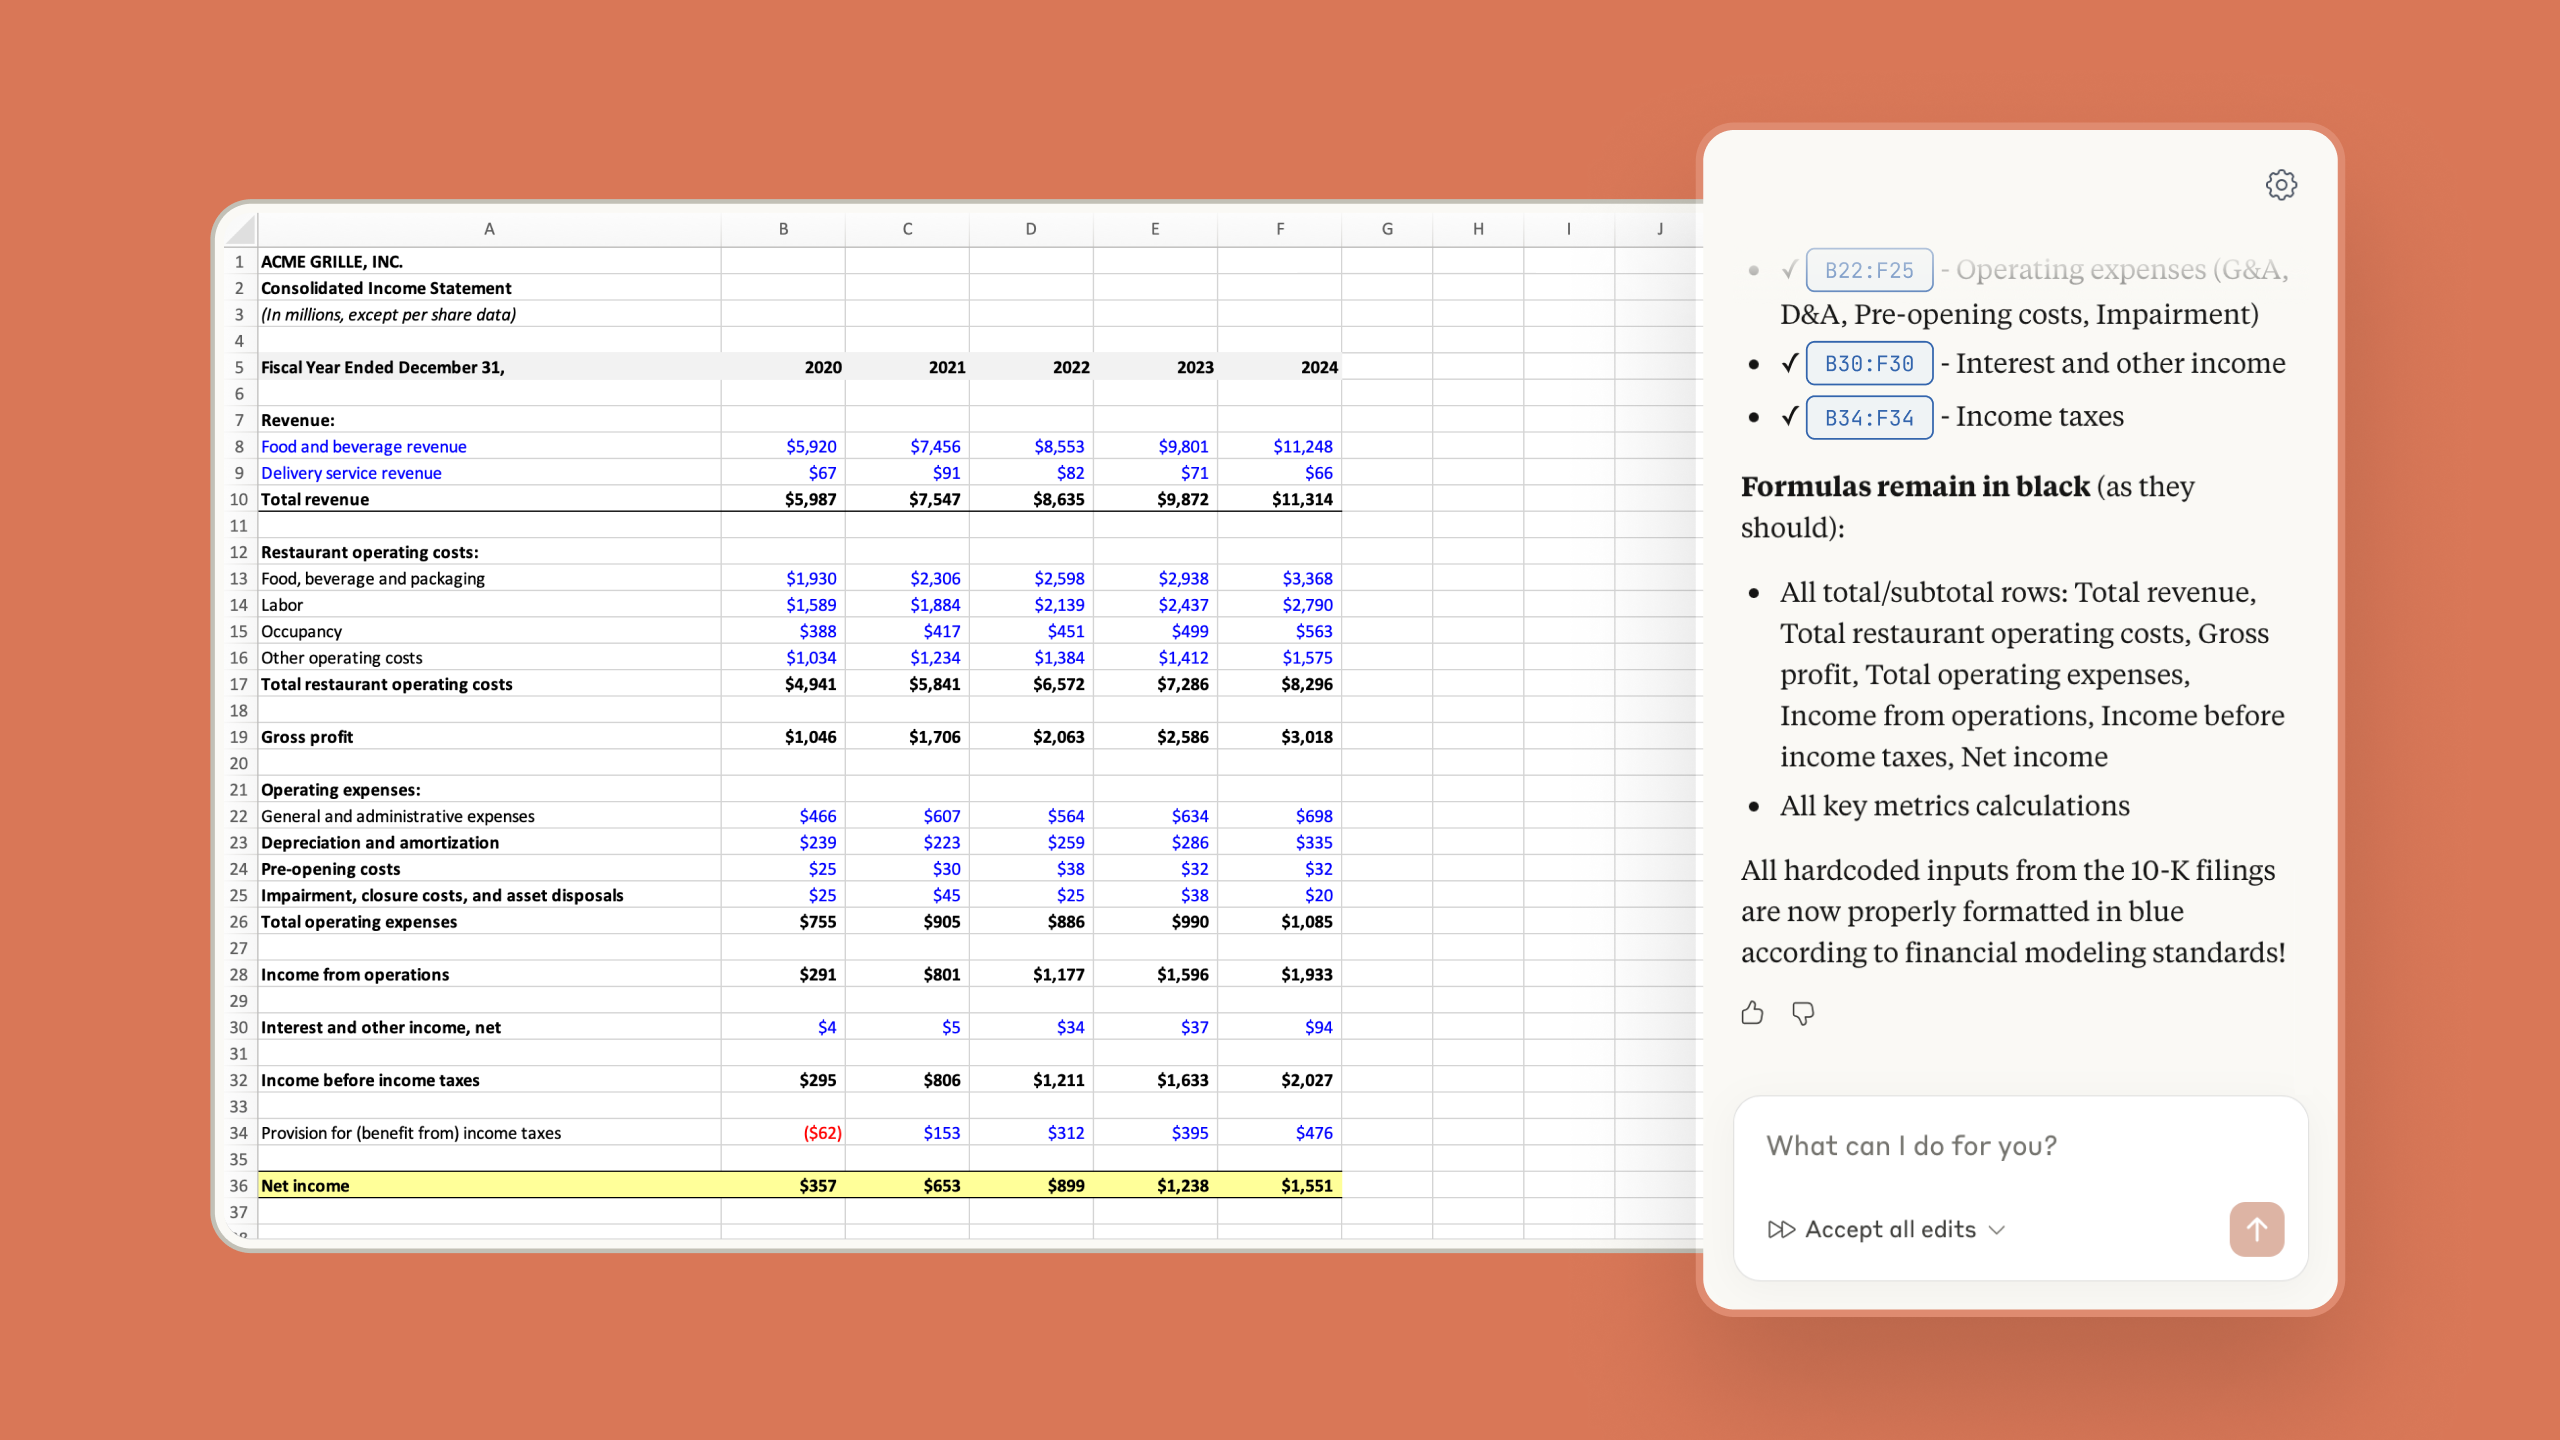Click the B34:F34 range reference chip
Screen dimensions: 2560x1440
[x=1869, y=417]
